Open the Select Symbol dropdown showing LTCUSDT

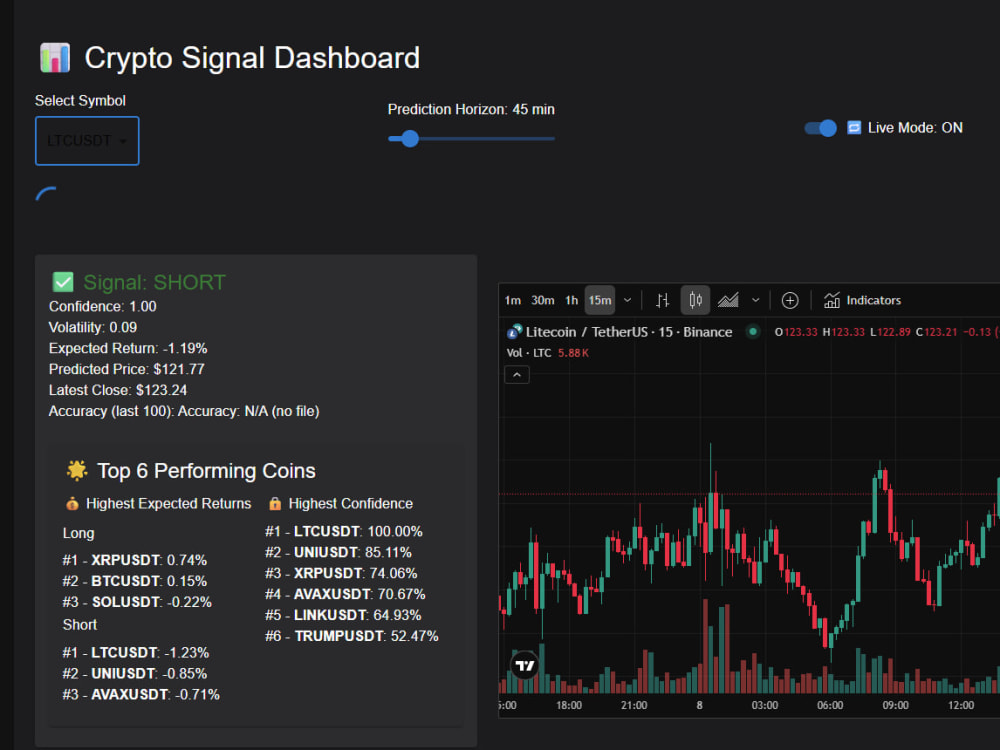[87, 141]
